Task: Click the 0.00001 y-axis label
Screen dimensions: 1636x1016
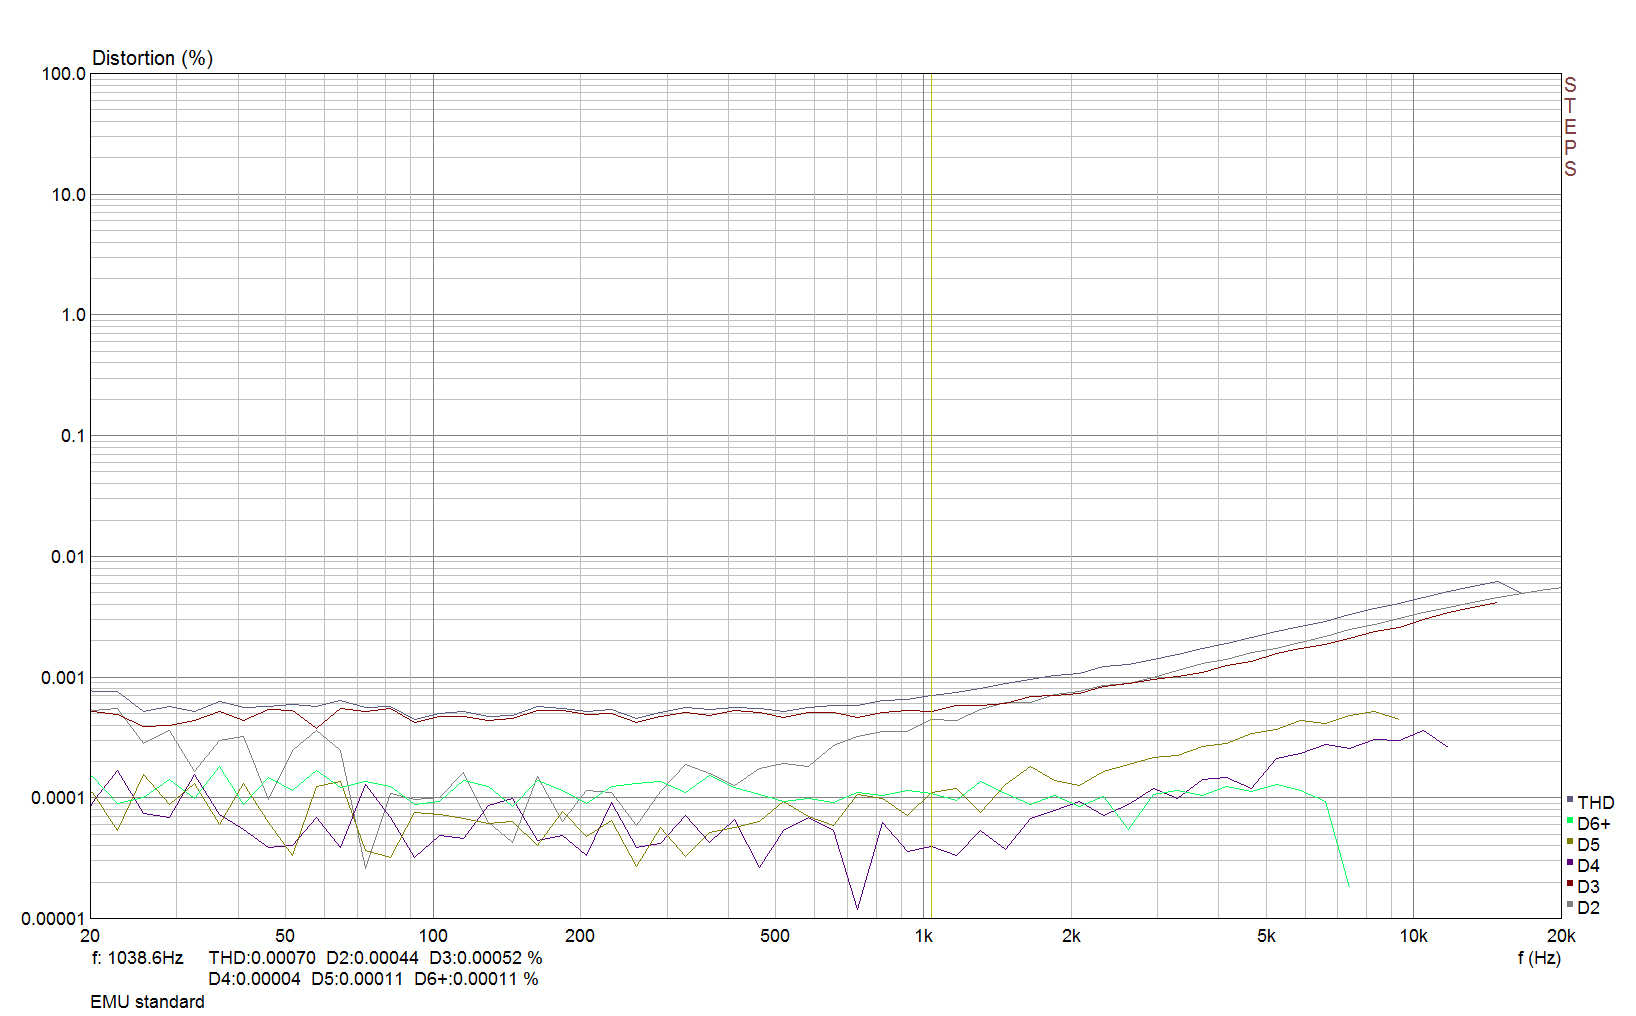Action: pos(54,919)
